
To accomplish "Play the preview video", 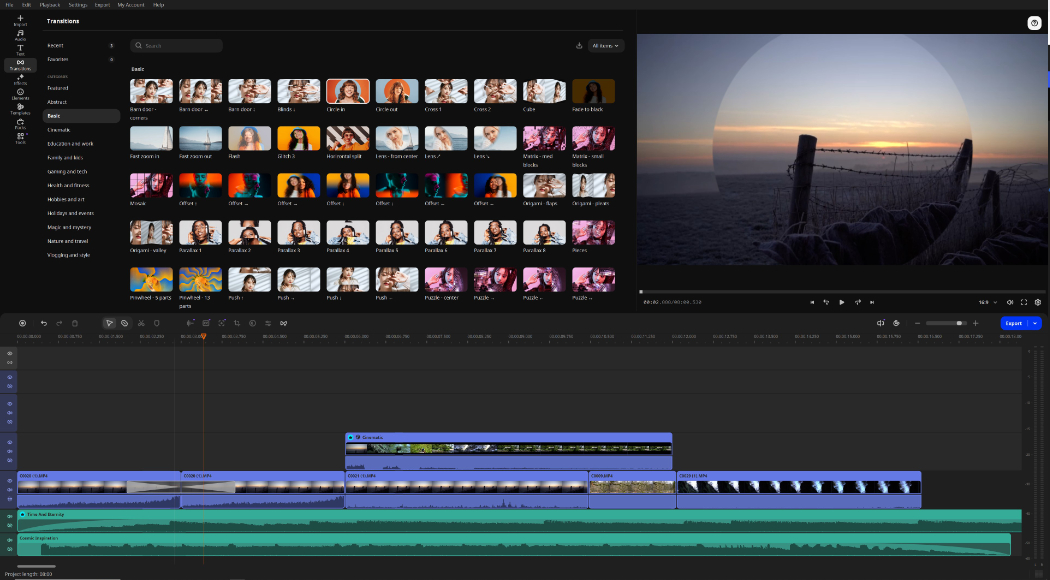I will click(842, 302).
